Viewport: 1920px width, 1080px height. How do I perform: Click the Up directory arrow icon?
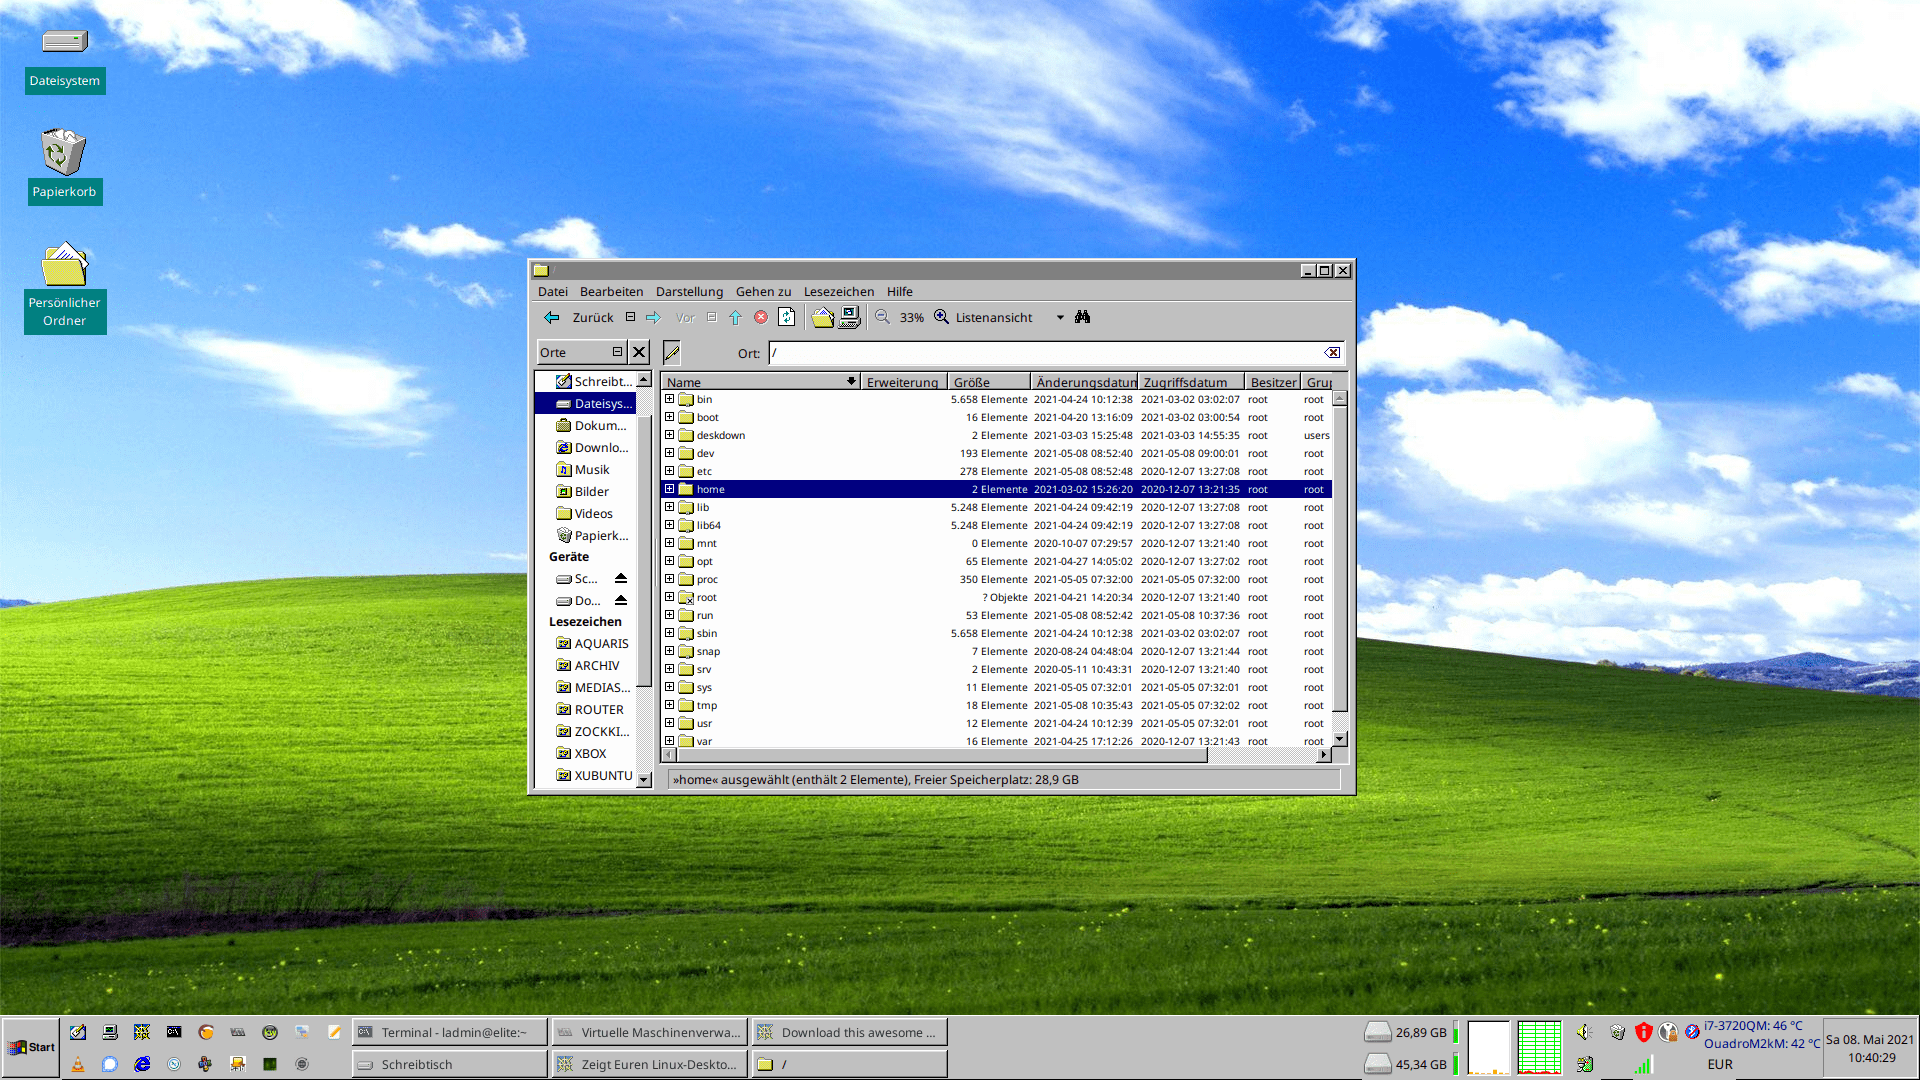(736, 316)
